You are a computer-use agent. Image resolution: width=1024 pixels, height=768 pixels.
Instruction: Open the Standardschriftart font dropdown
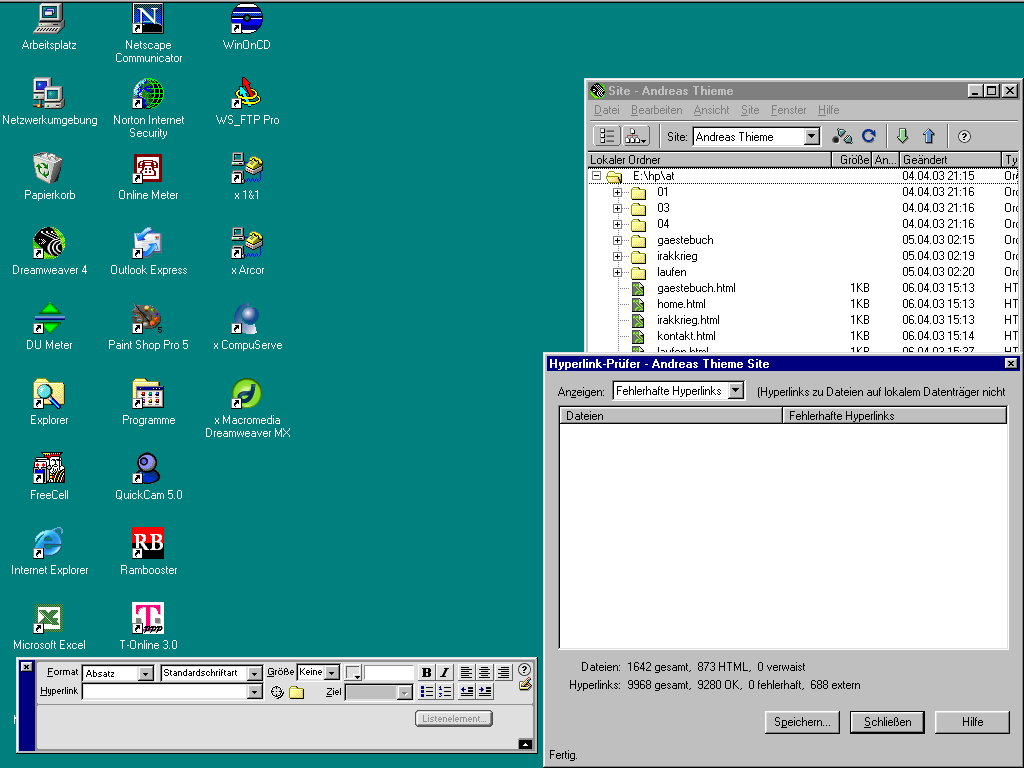(255, 673)
